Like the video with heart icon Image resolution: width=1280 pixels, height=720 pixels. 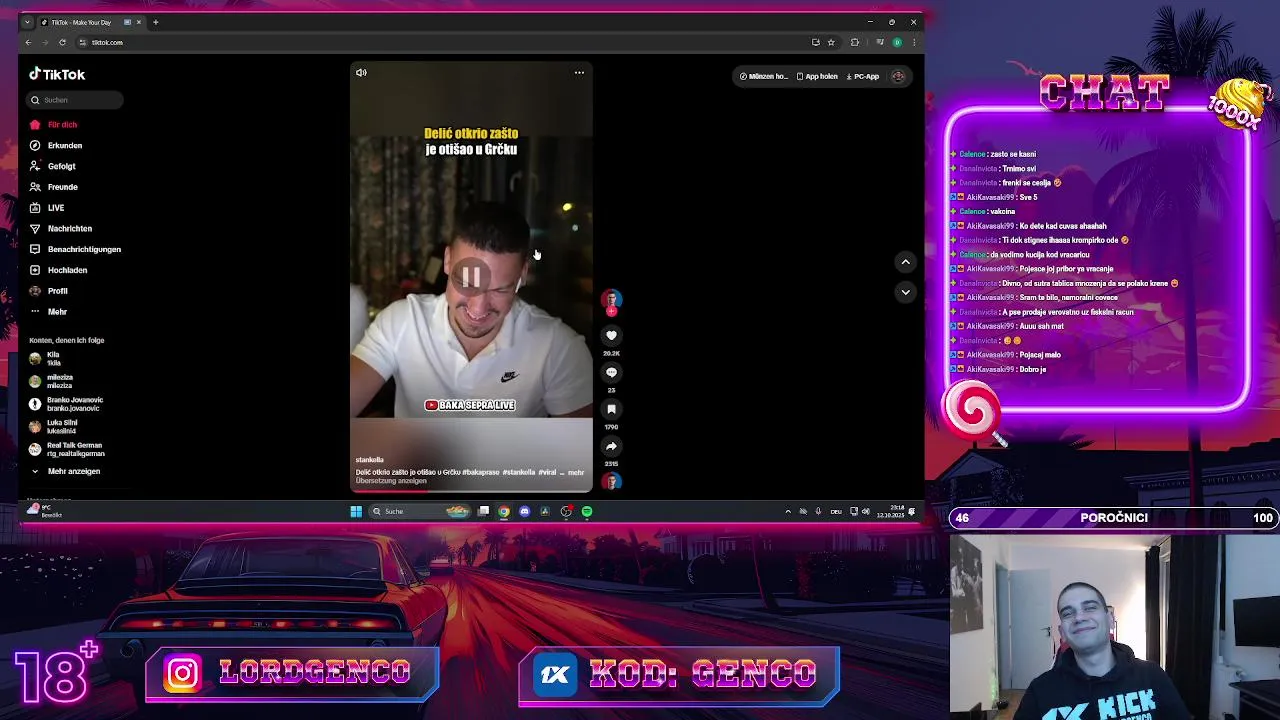pyautogui.click(x=611, y=336)
